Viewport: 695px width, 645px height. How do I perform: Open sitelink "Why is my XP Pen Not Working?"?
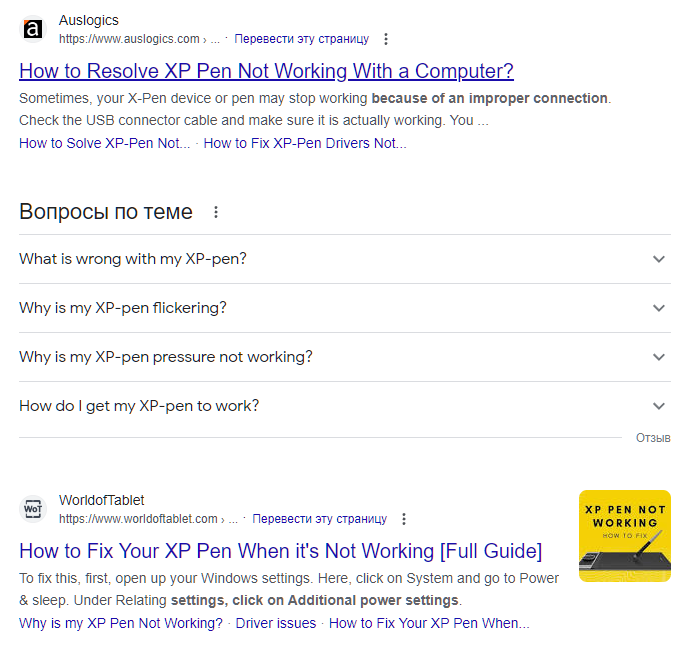click(x=121, y=623)
